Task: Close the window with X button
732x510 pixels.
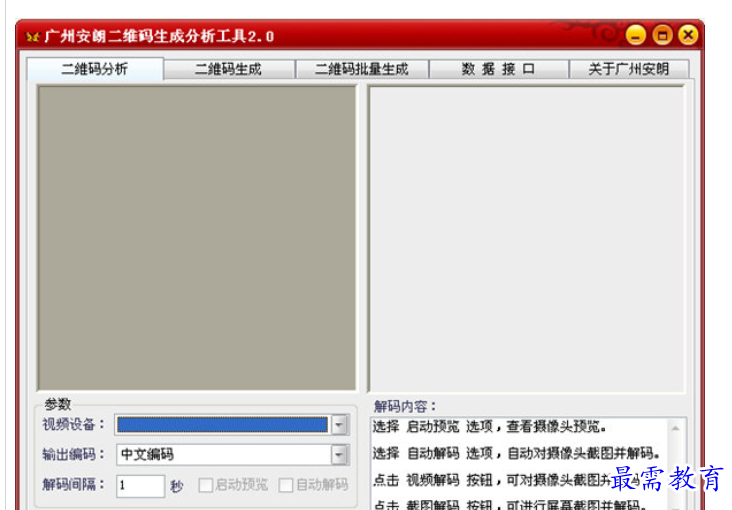Action: pyautogui.click(x=688, y=35)
